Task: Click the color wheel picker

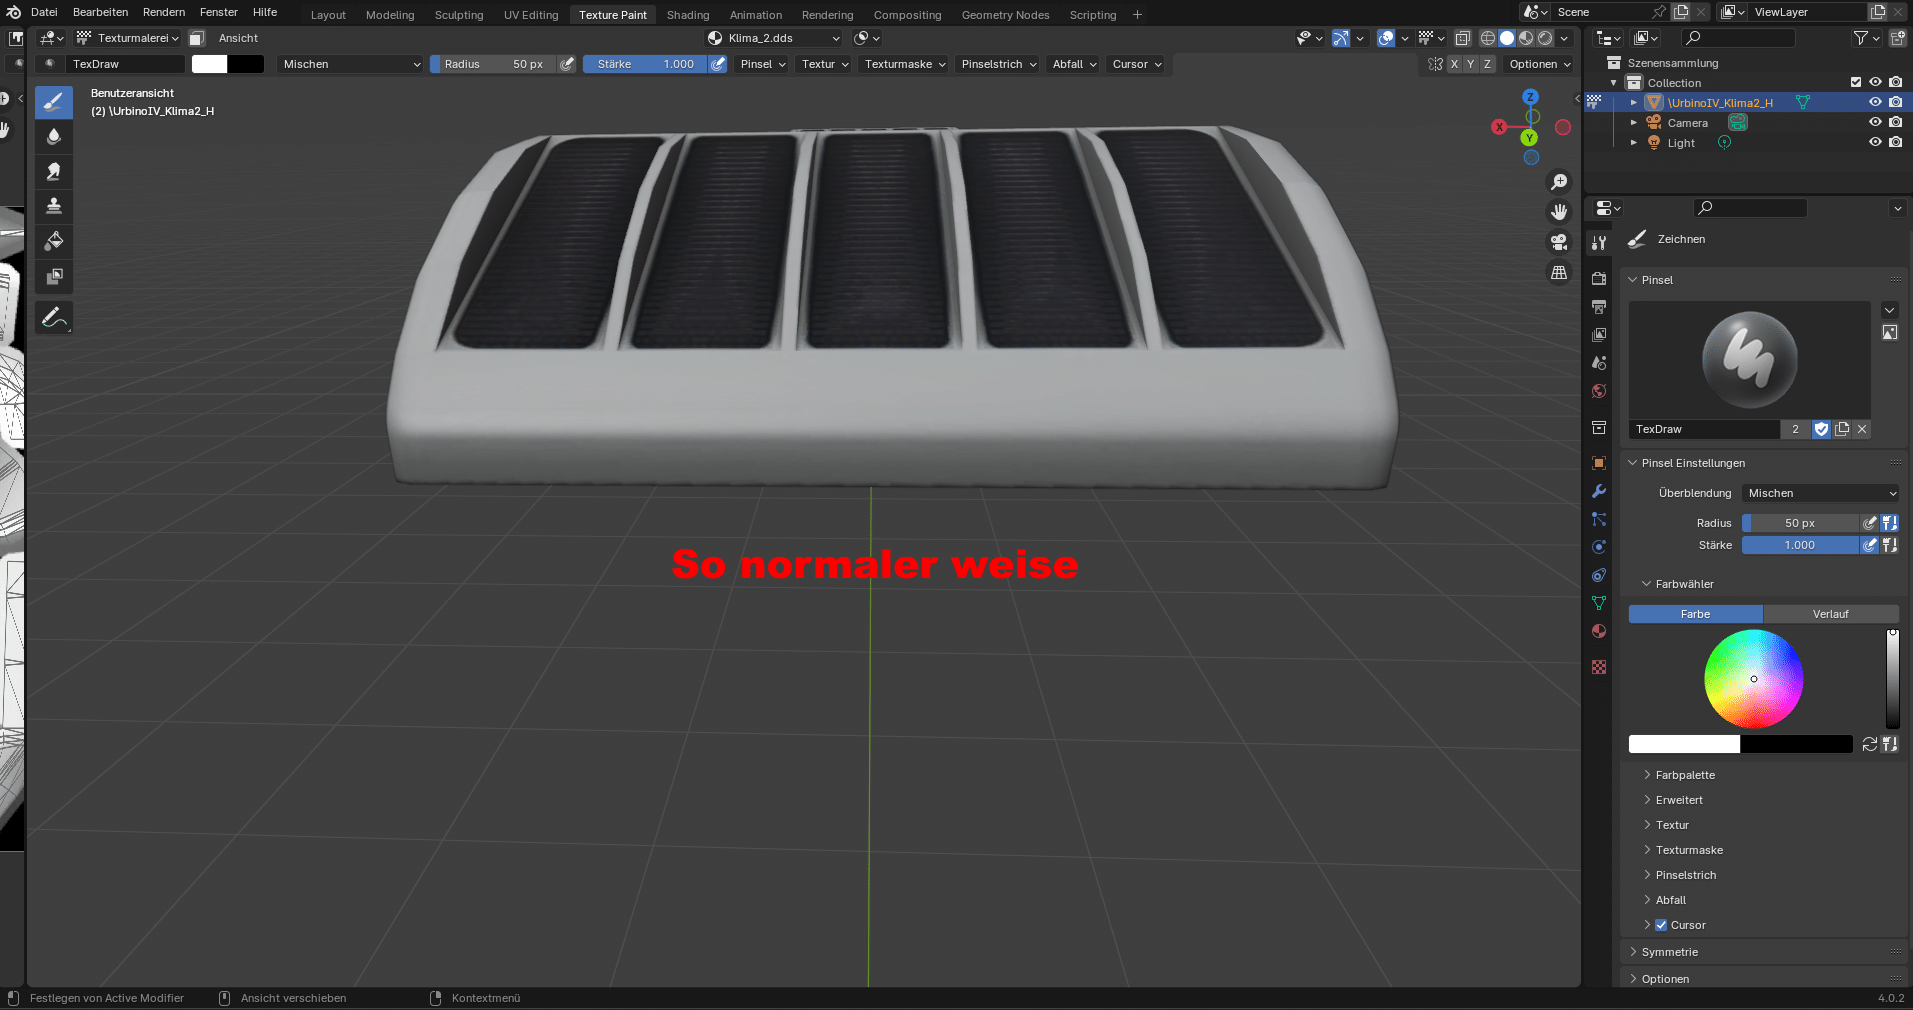Action: (x=1753, y=679)
